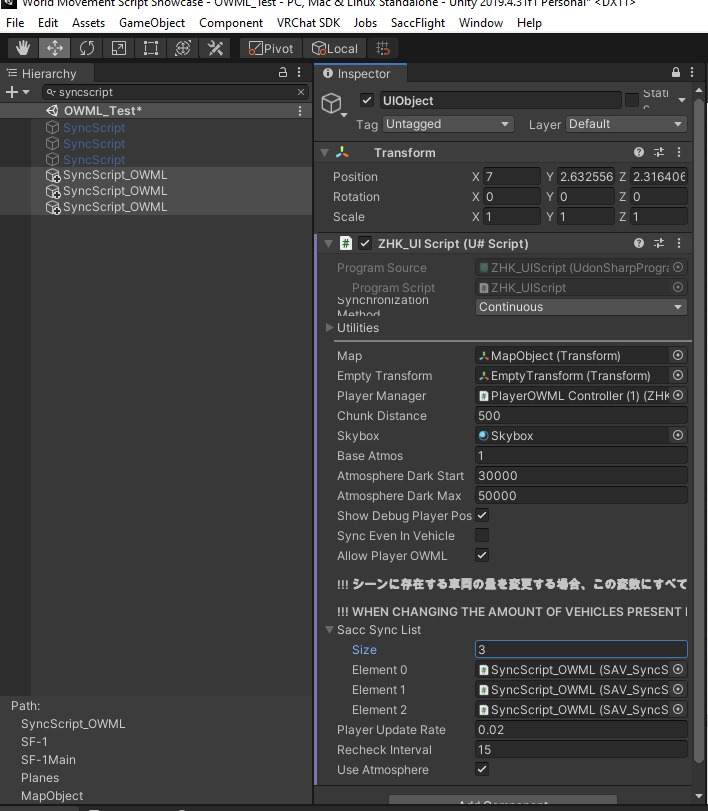The height and width of the screenshot is (811, 708).
Task: Enable Sync Even In Vehicle
Action: (x=482, y=535)
